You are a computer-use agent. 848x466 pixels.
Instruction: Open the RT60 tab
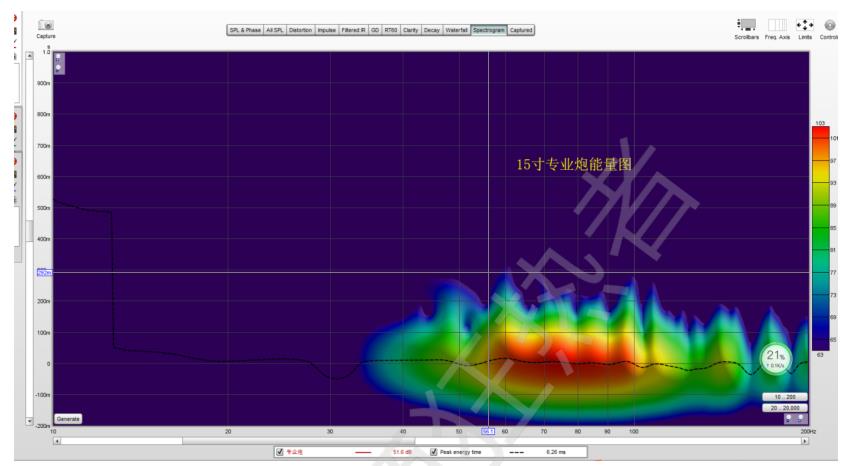[391, 30]
